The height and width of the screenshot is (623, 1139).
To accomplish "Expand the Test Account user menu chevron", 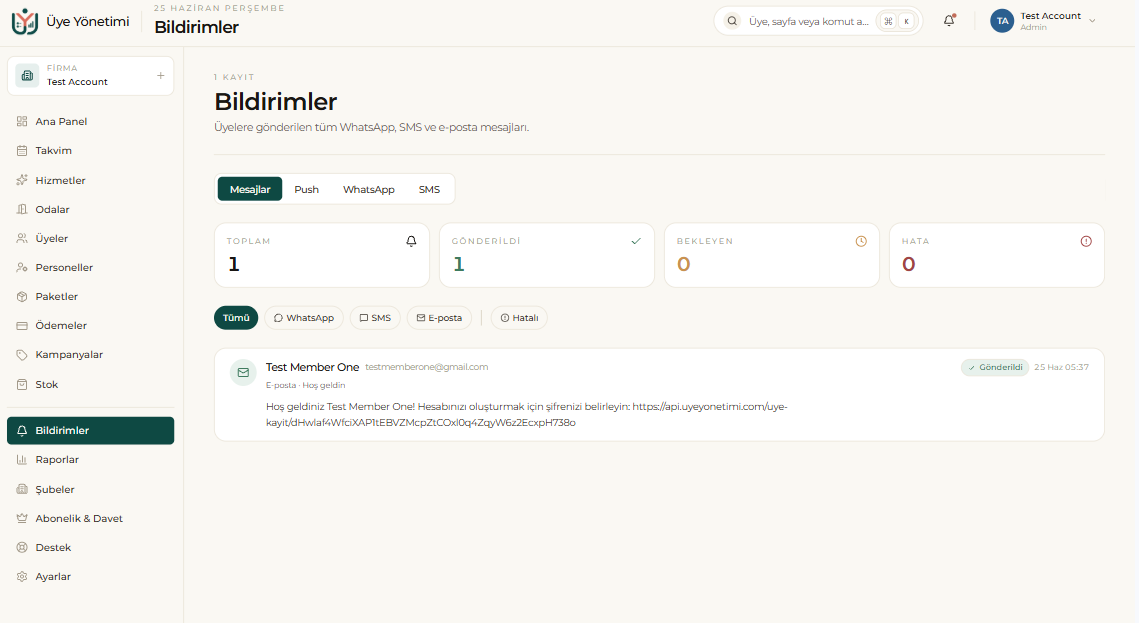I will click(1092, 21).
